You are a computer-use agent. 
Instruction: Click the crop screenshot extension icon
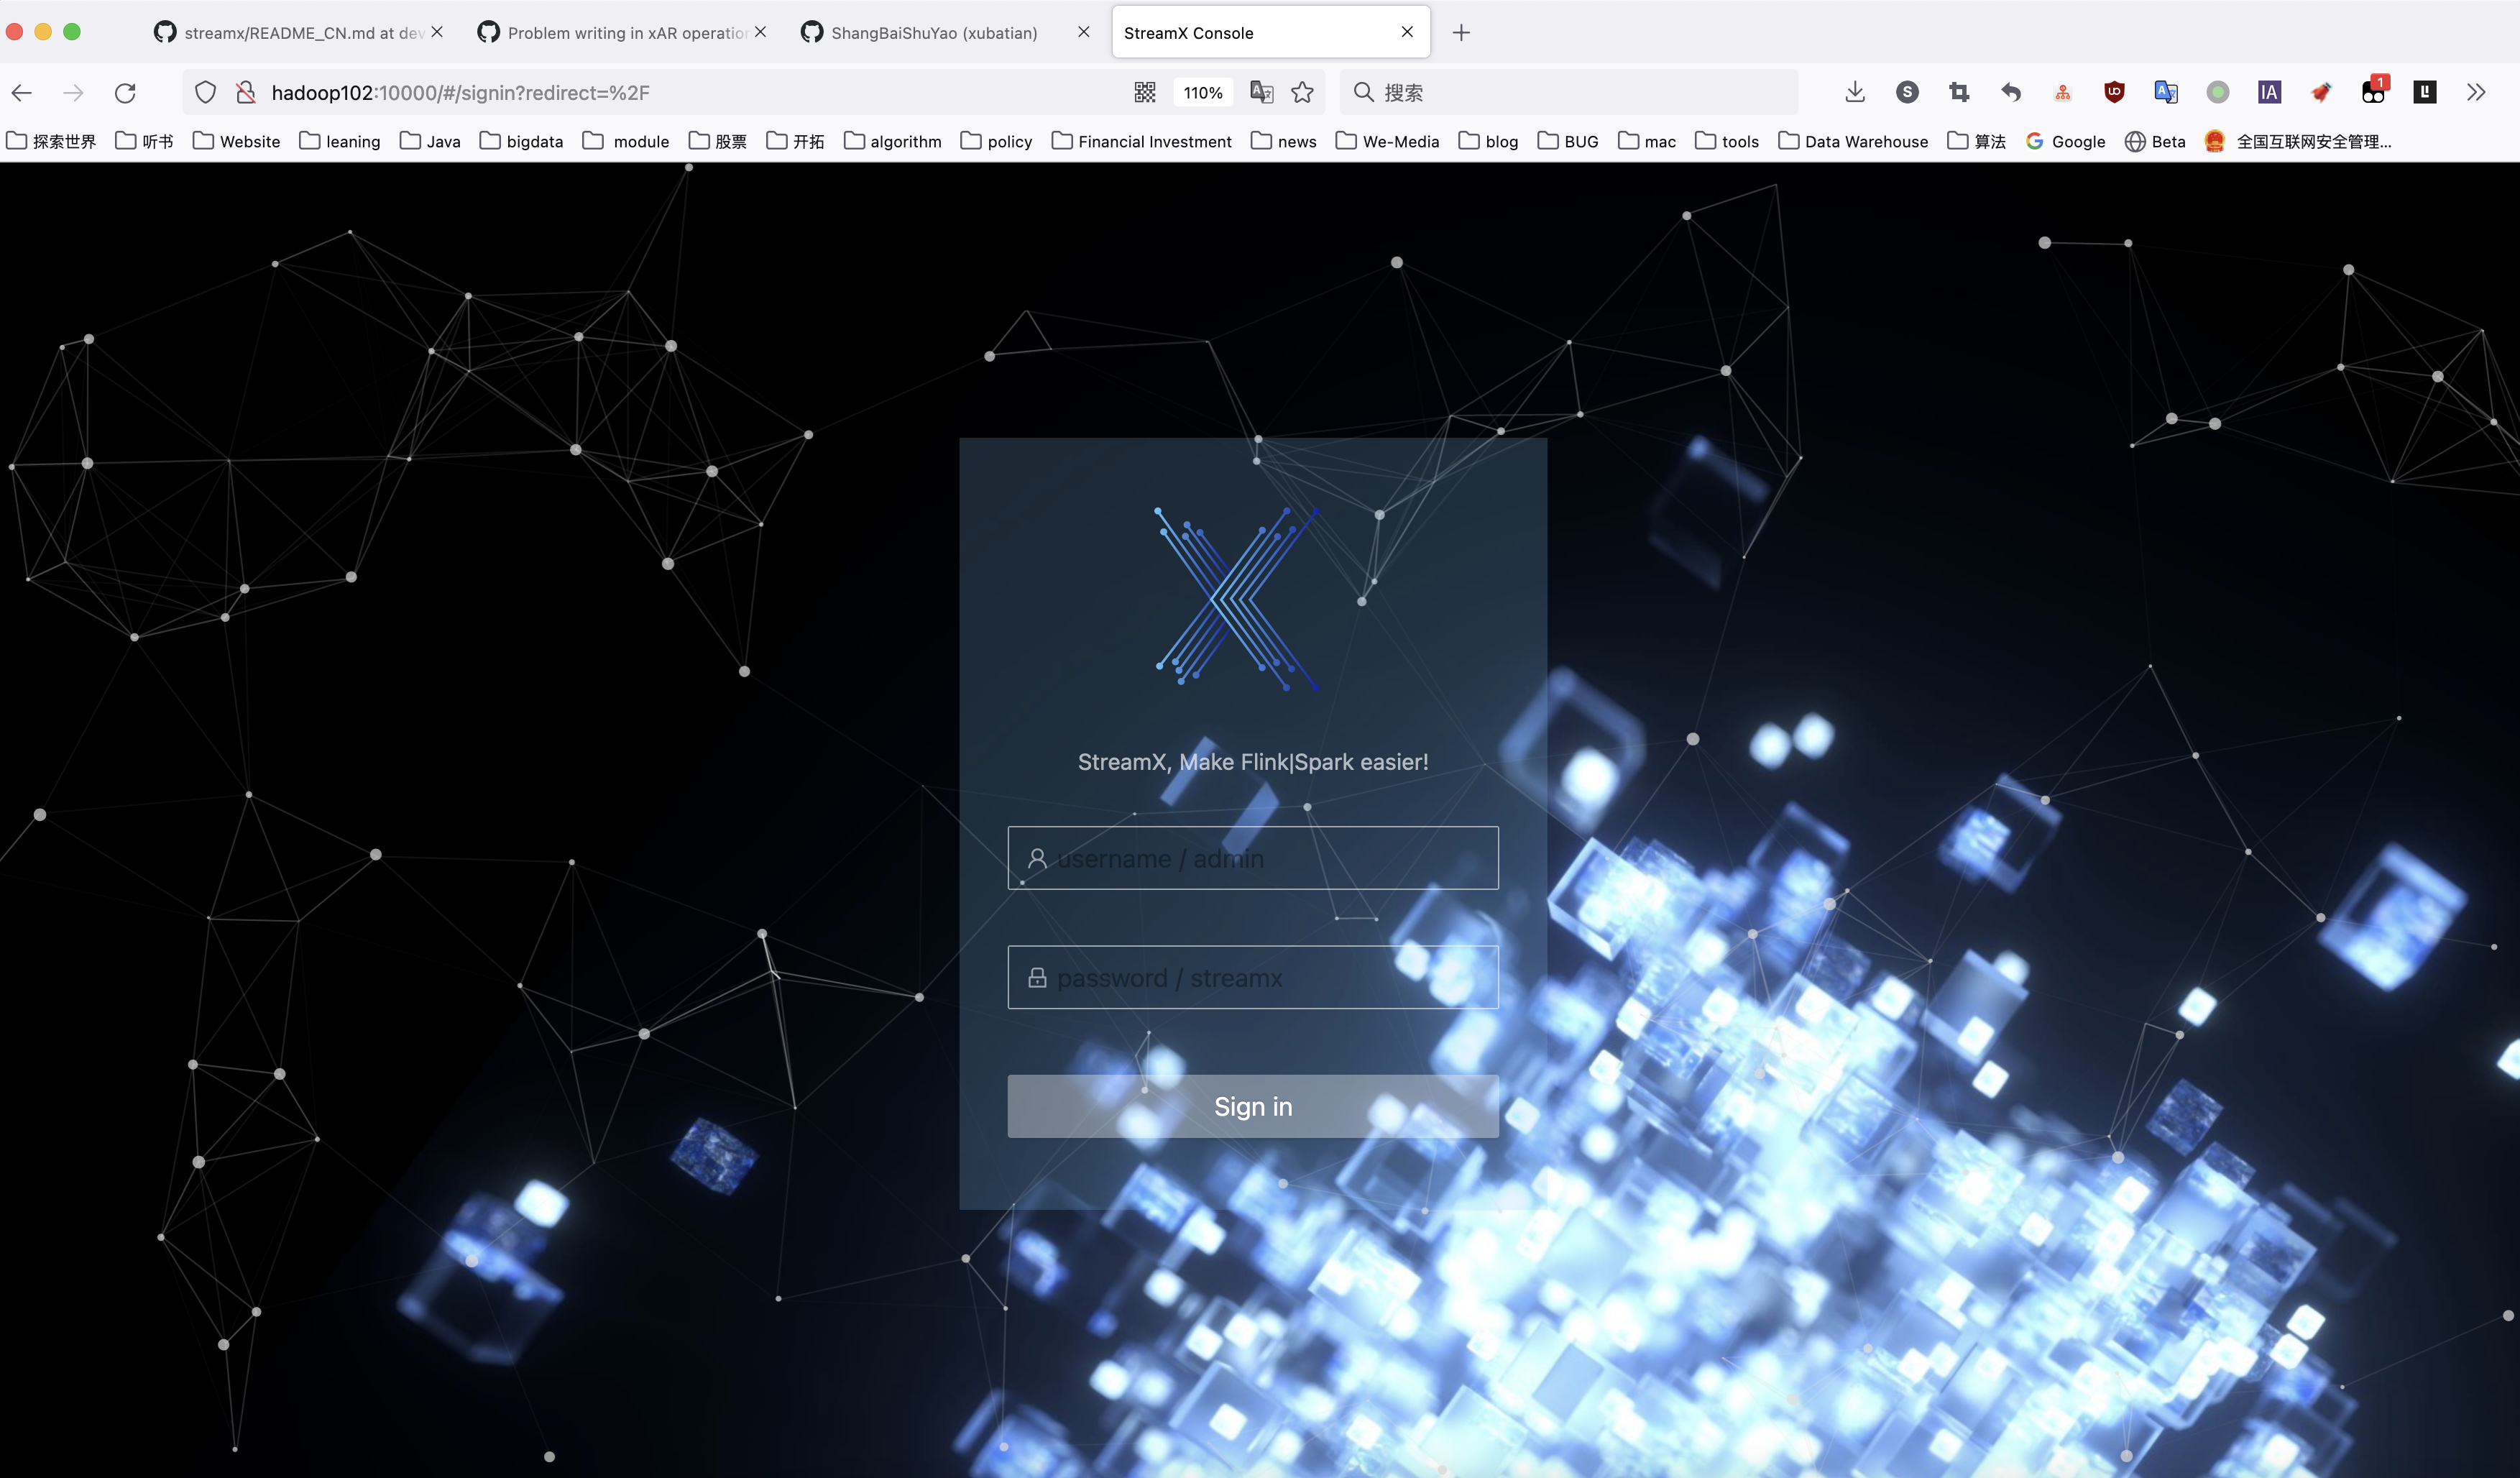click(1959, 93)
